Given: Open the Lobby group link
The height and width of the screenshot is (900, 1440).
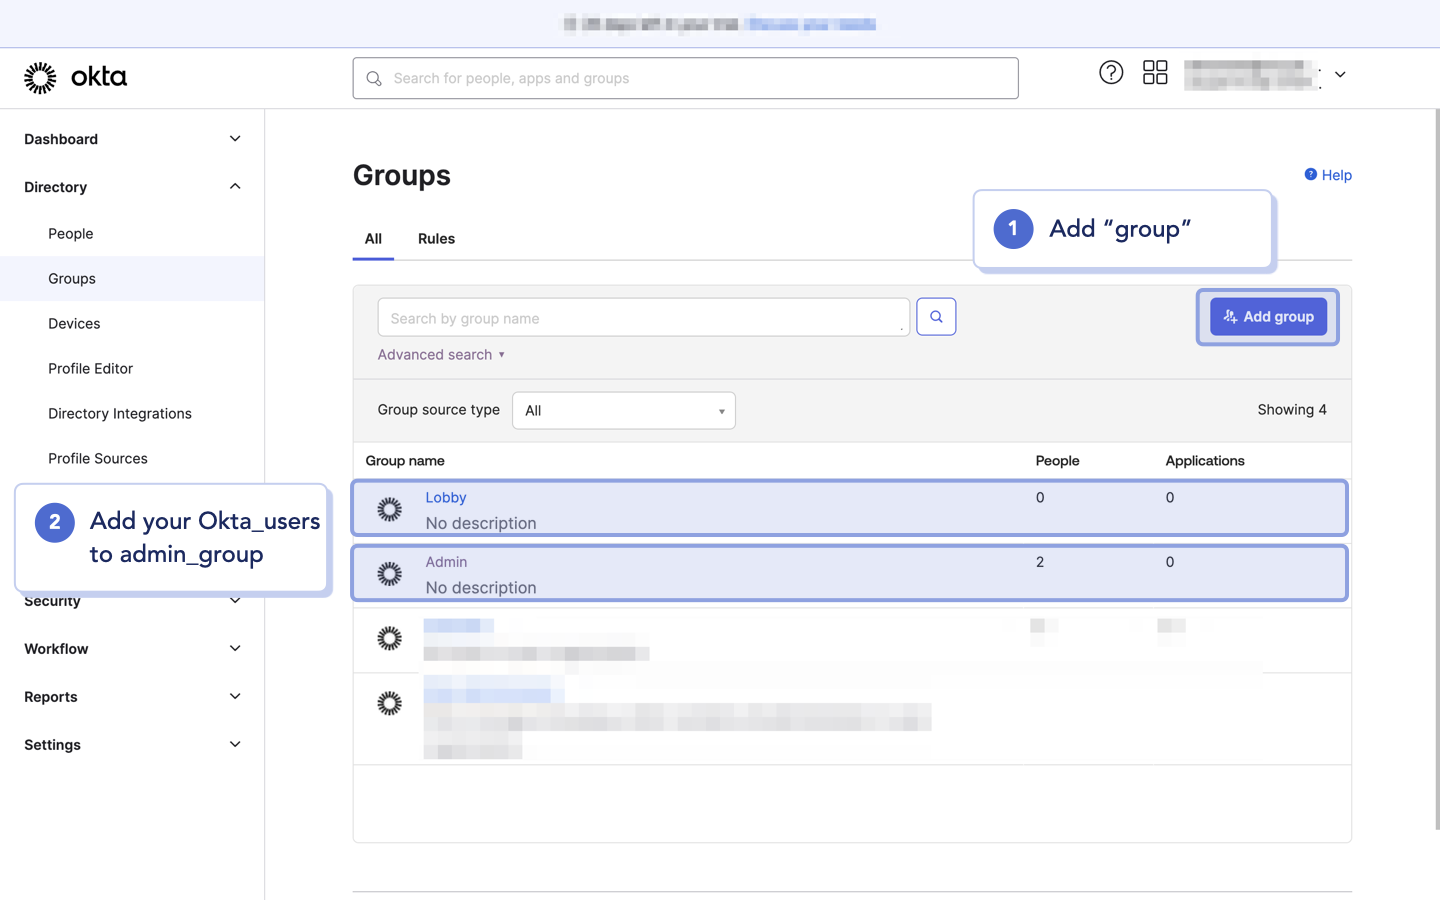Looking at the screenshot, I should pyautogui.click(x=446, y=497).
